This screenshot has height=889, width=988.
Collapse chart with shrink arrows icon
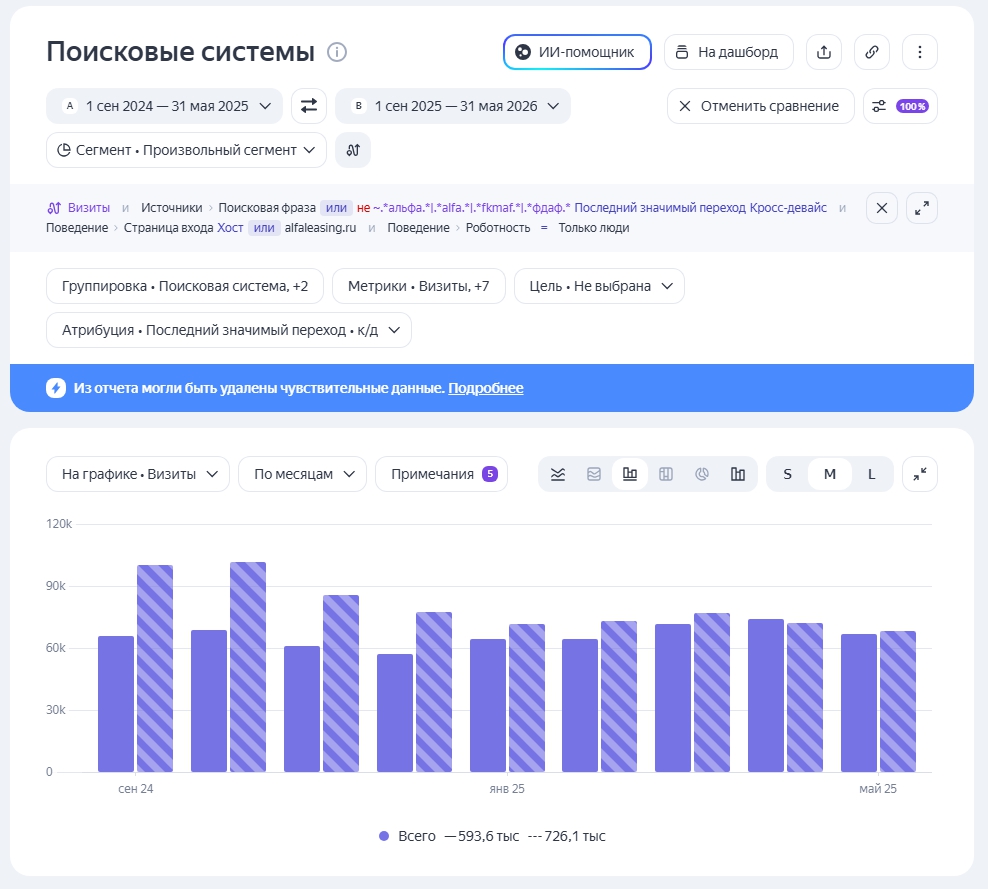point(920,474)
